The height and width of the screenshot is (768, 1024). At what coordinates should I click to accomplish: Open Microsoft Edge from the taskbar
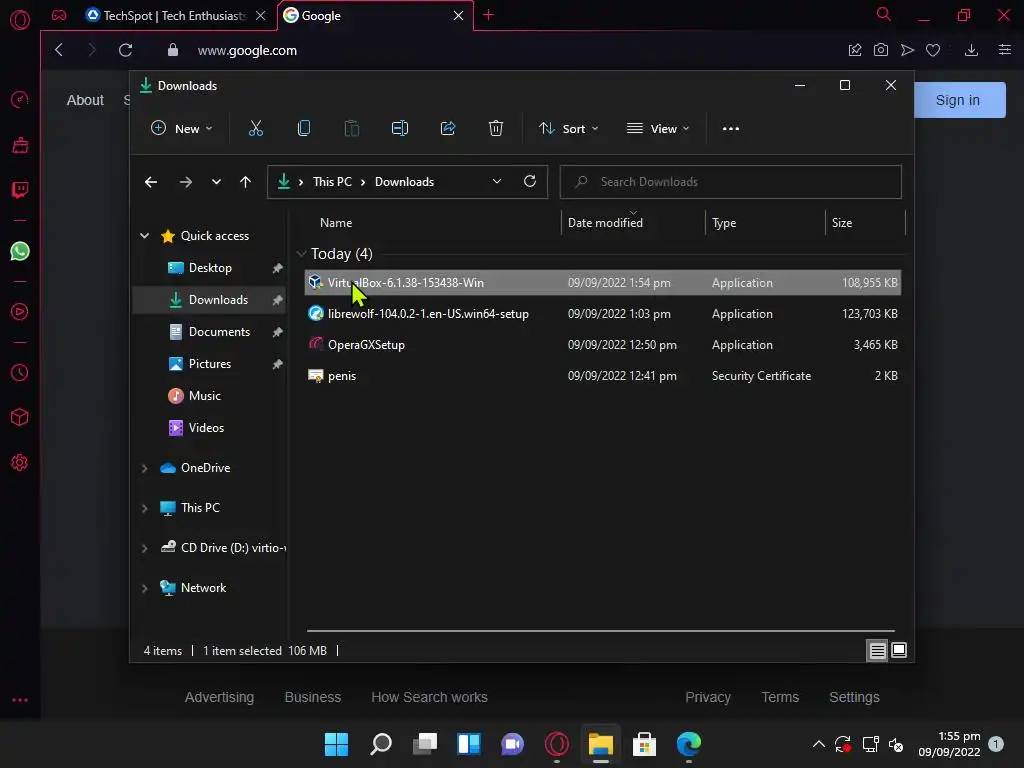pos(688,744)
